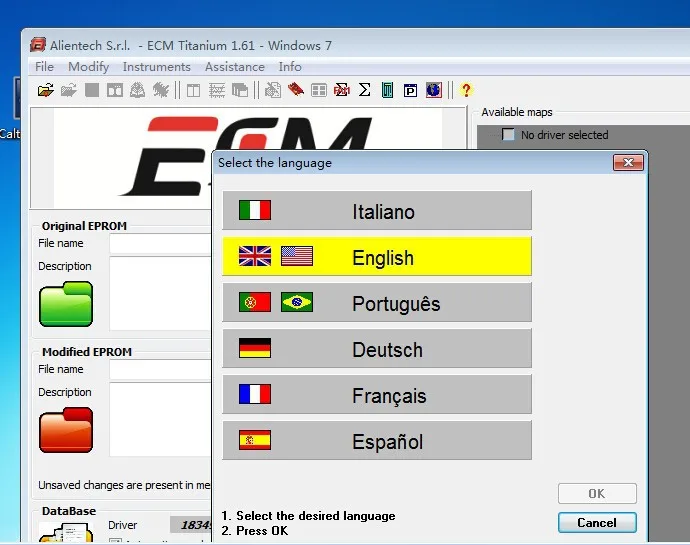Click the greyed table view icon
The image size is (690, 545).
193,90
